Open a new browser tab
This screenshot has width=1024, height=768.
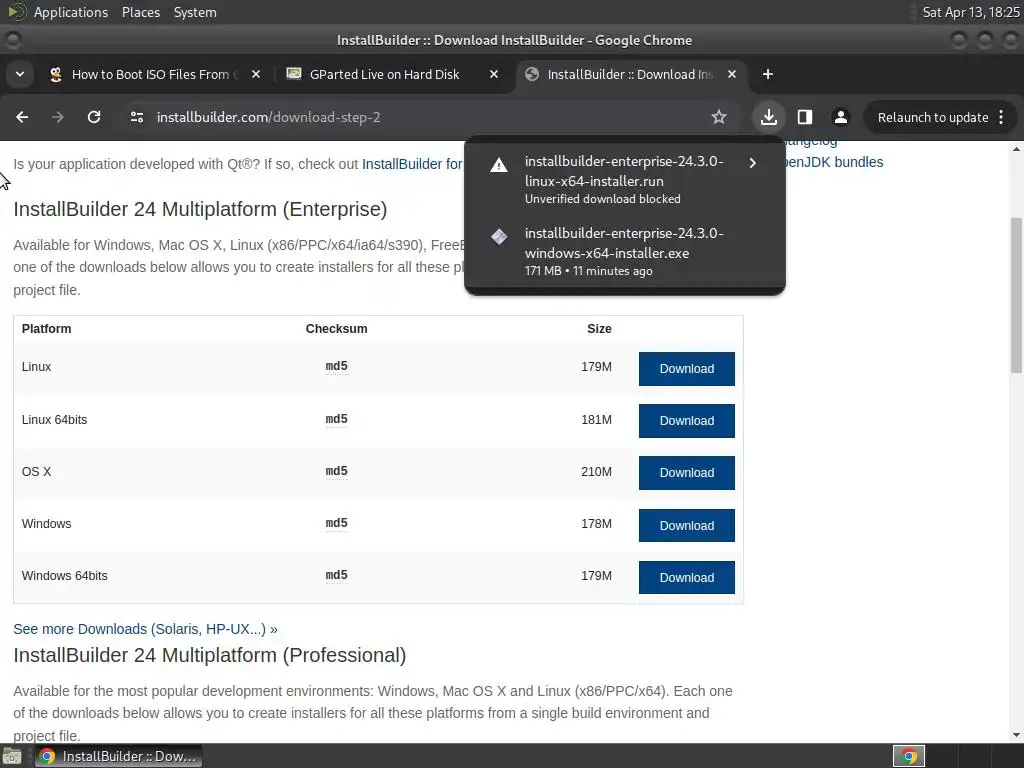(x=768, y=74)
